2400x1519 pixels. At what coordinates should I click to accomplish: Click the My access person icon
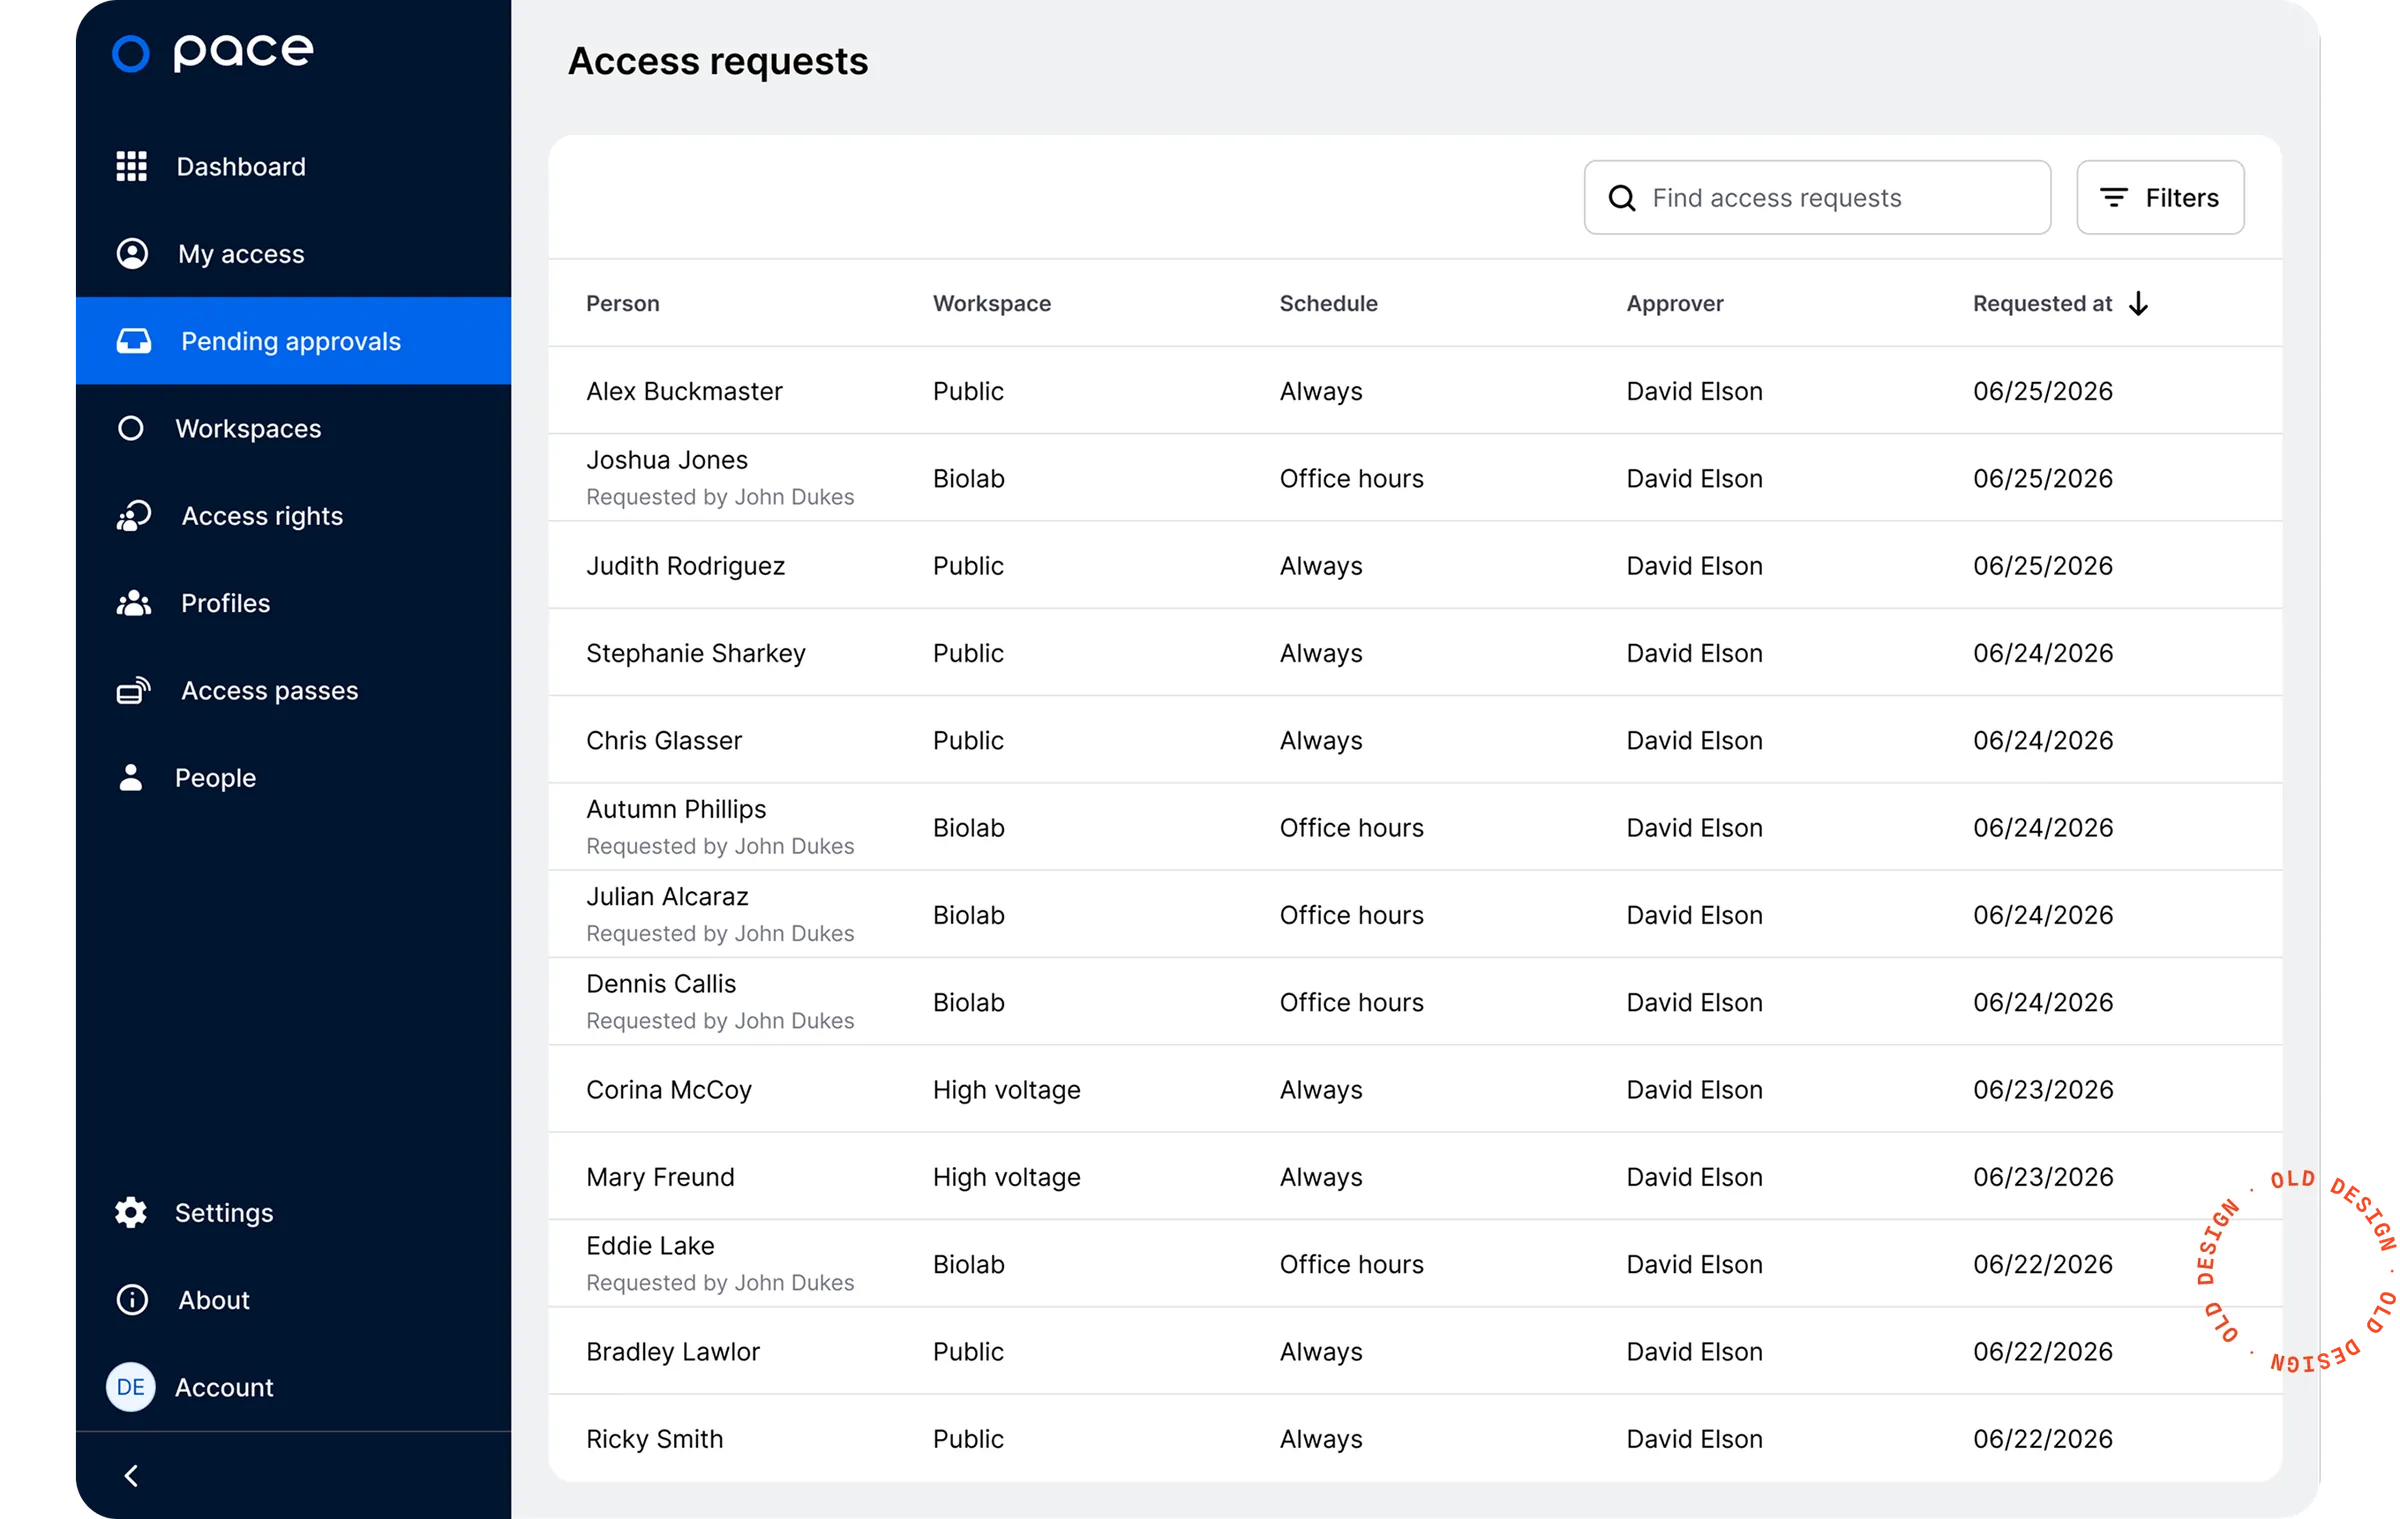click(x=132, y=253)
